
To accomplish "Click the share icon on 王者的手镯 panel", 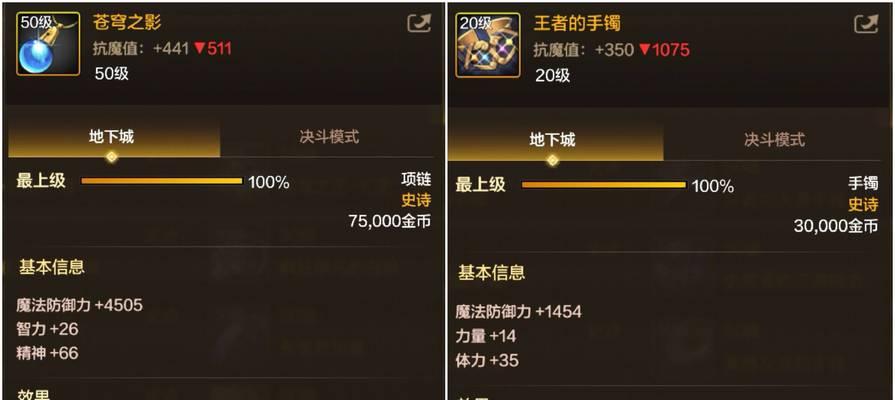I will tap(866, 24).
